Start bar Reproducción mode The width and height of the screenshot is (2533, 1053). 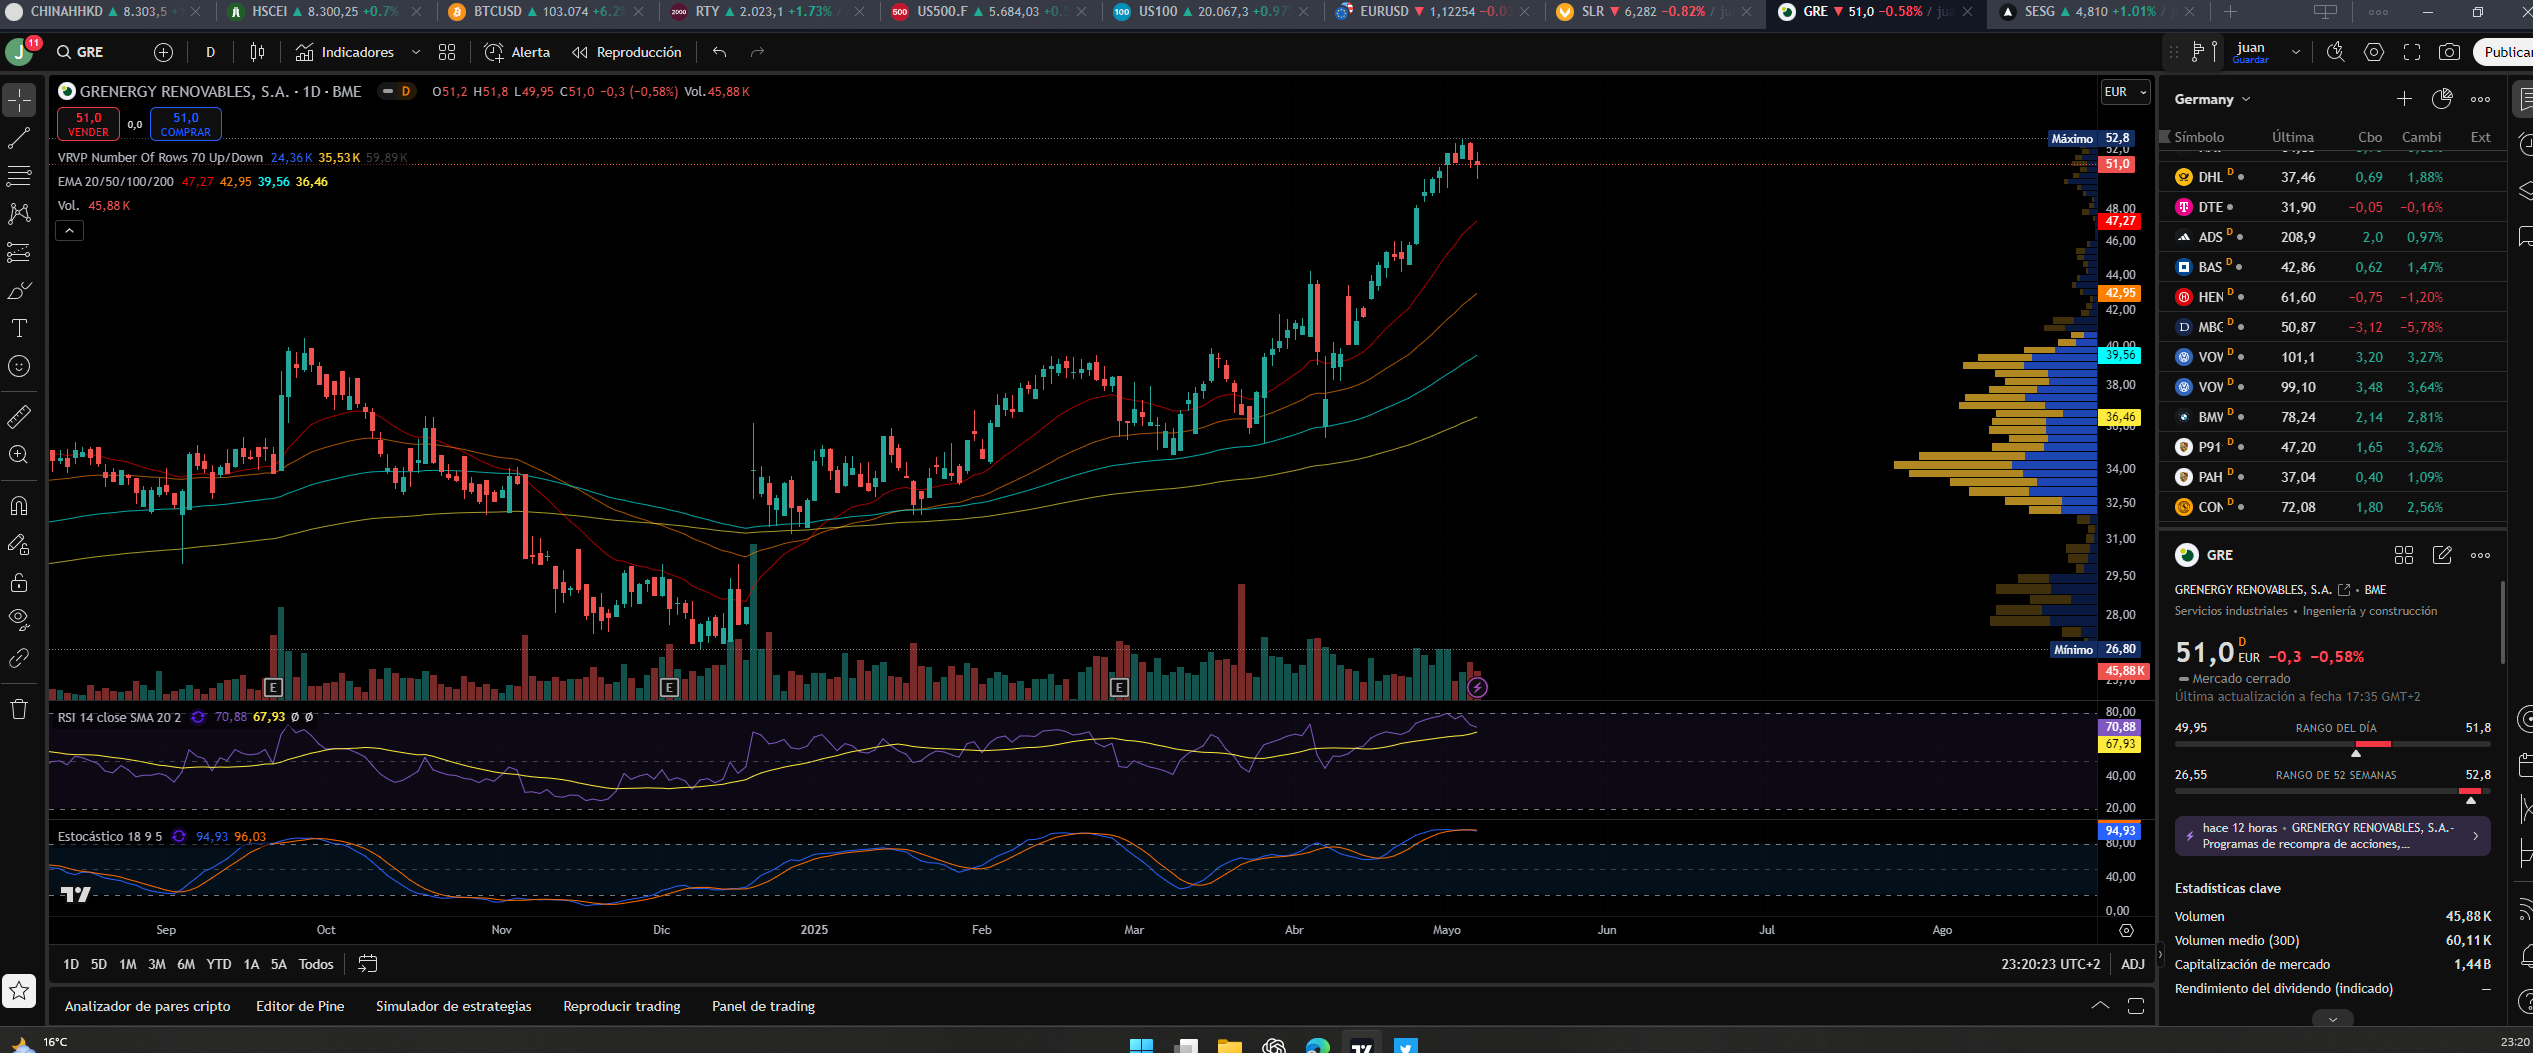tap(627, 52)
